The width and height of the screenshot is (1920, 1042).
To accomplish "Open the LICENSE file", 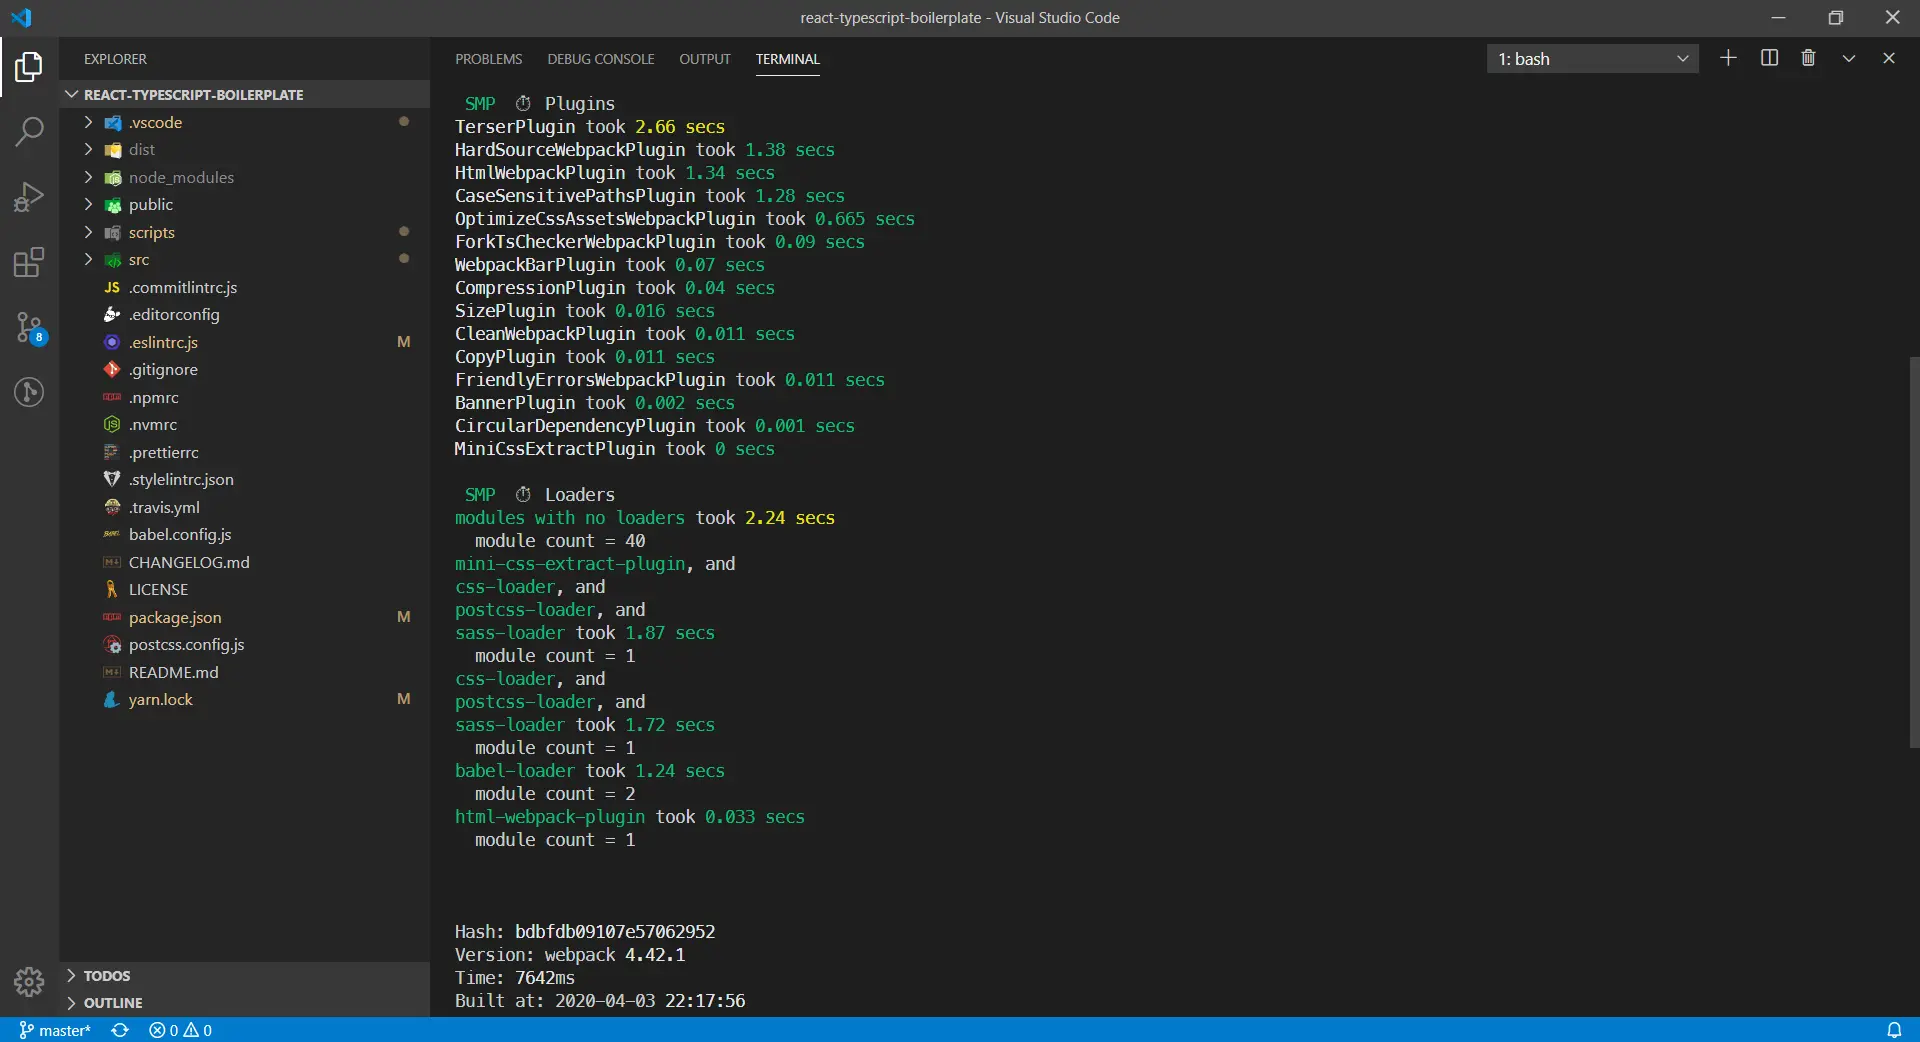I will click(245, 589).
